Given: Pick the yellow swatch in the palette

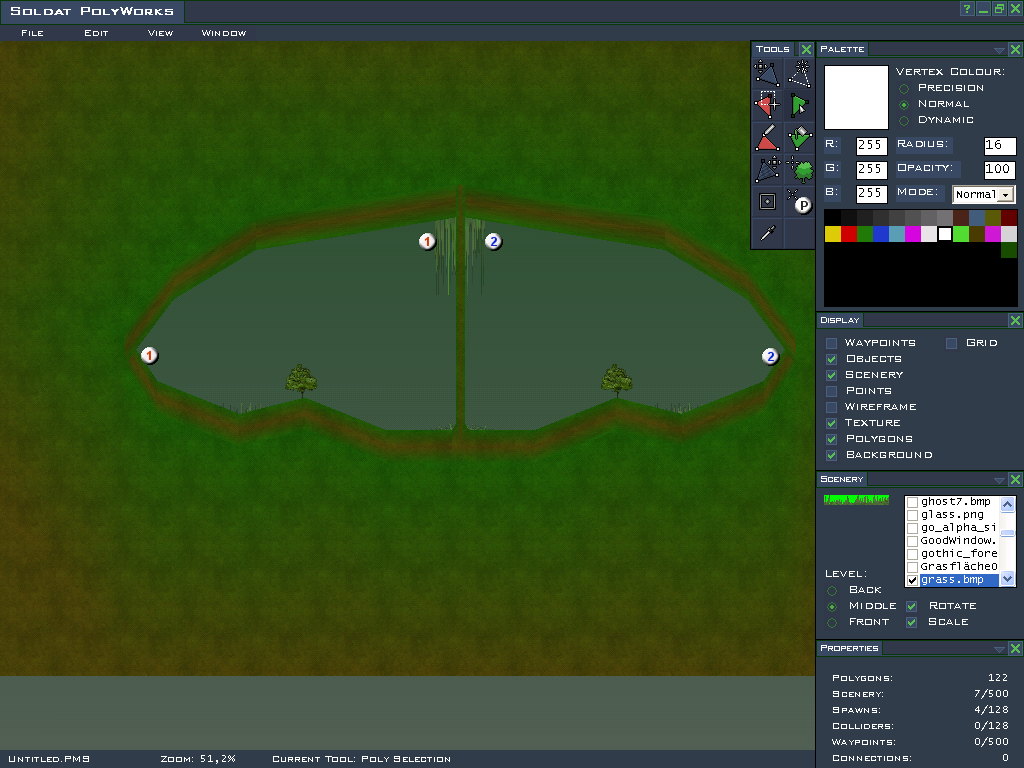Looking at the screenshot, I should point(832,233).
